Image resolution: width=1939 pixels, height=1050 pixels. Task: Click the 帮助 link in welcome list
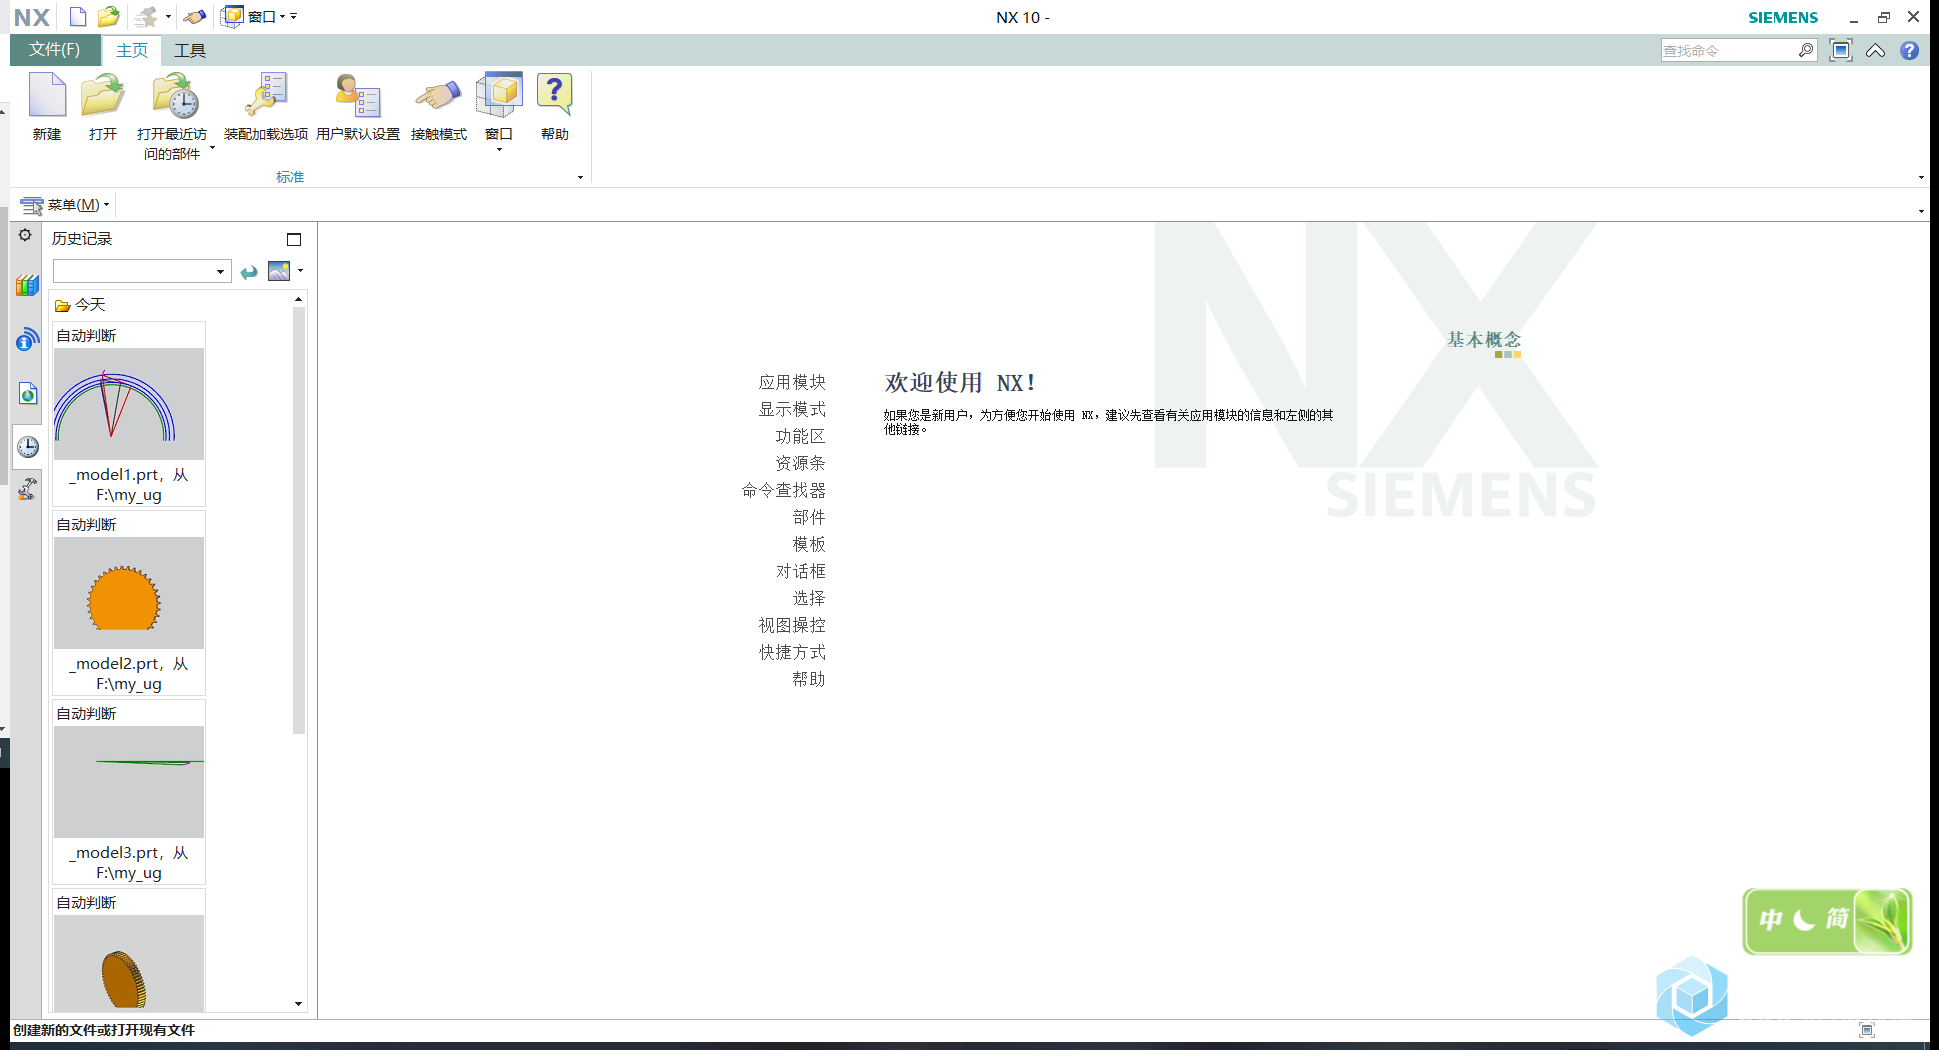tap(809, 679)
